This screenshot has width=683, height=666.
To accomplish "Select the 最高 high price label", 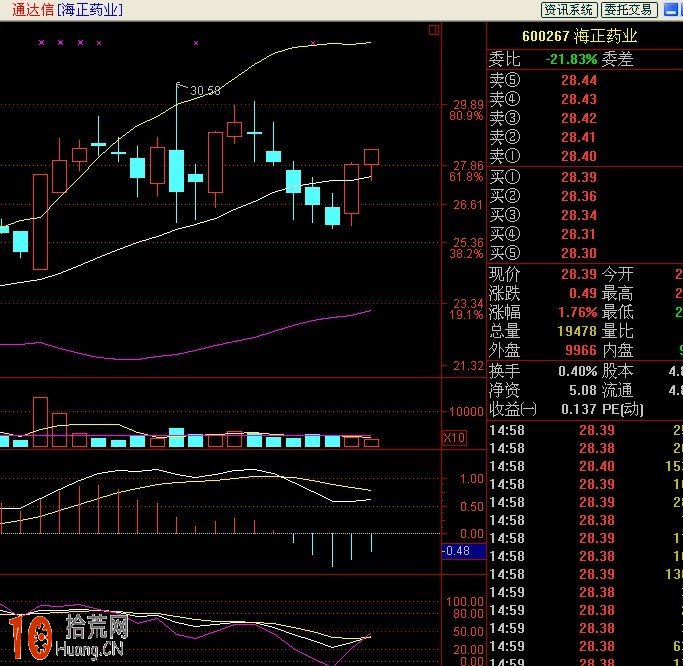I will [617, 293].
